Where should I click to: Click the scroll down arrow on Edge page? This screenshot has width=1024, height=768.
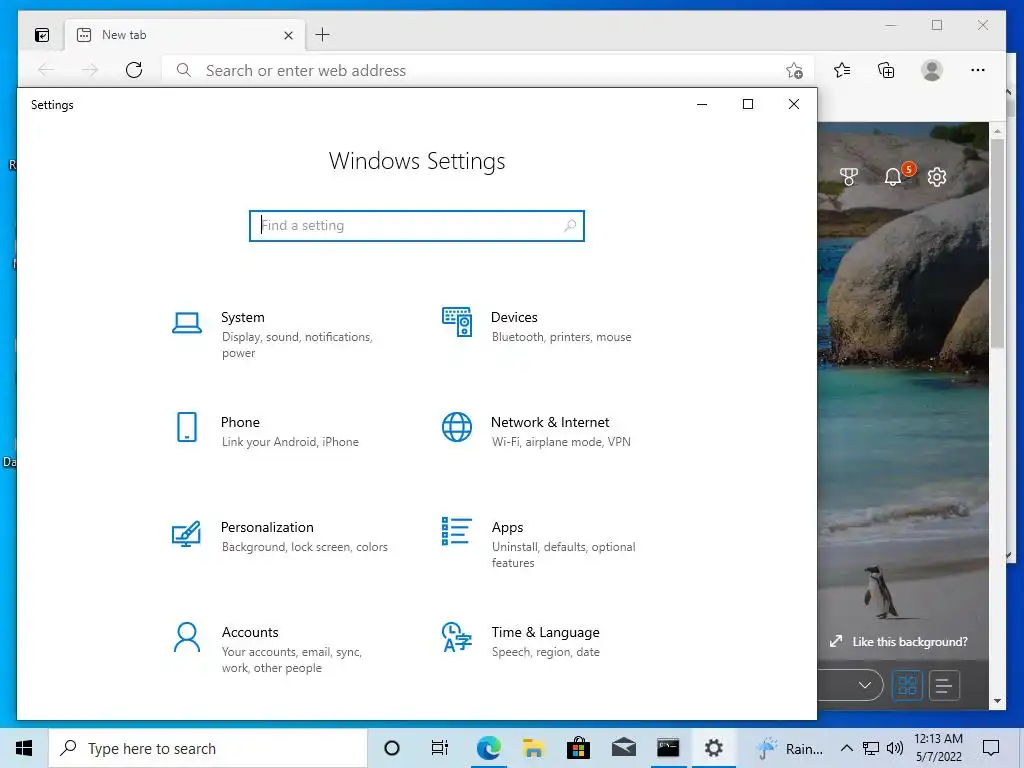coord(997,701)
